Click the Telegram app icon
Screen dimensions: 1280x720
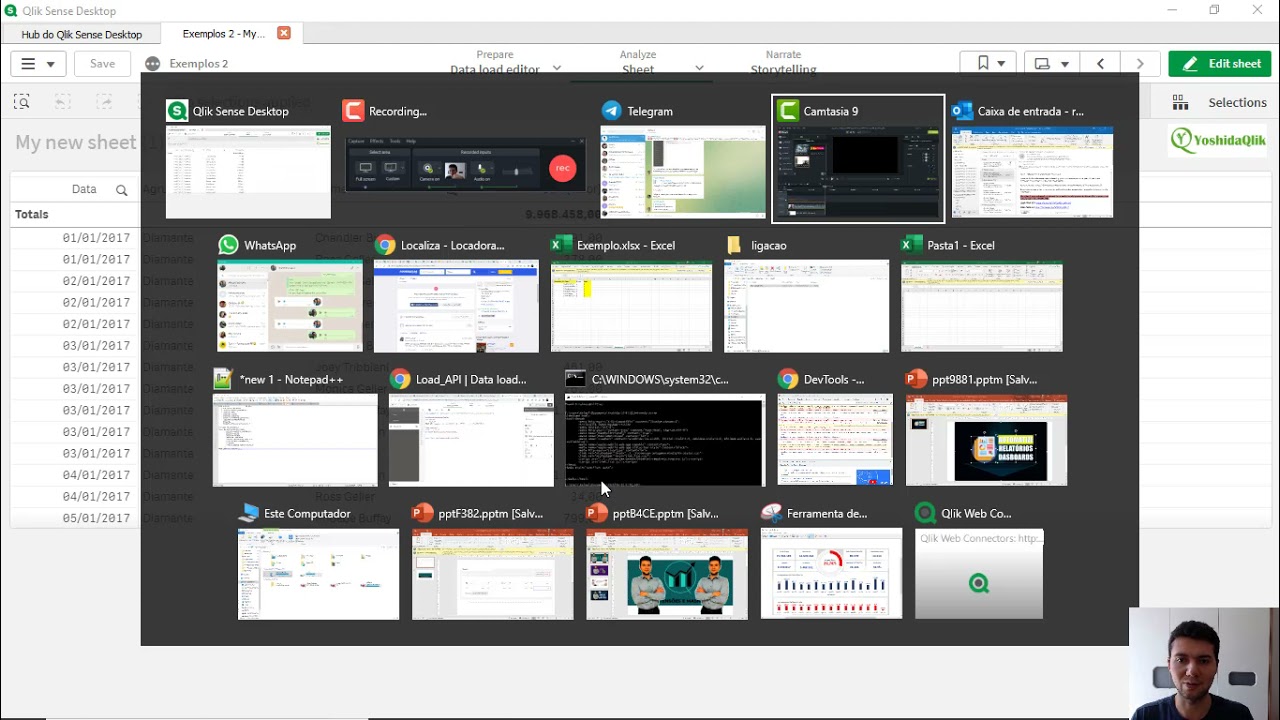612,111
